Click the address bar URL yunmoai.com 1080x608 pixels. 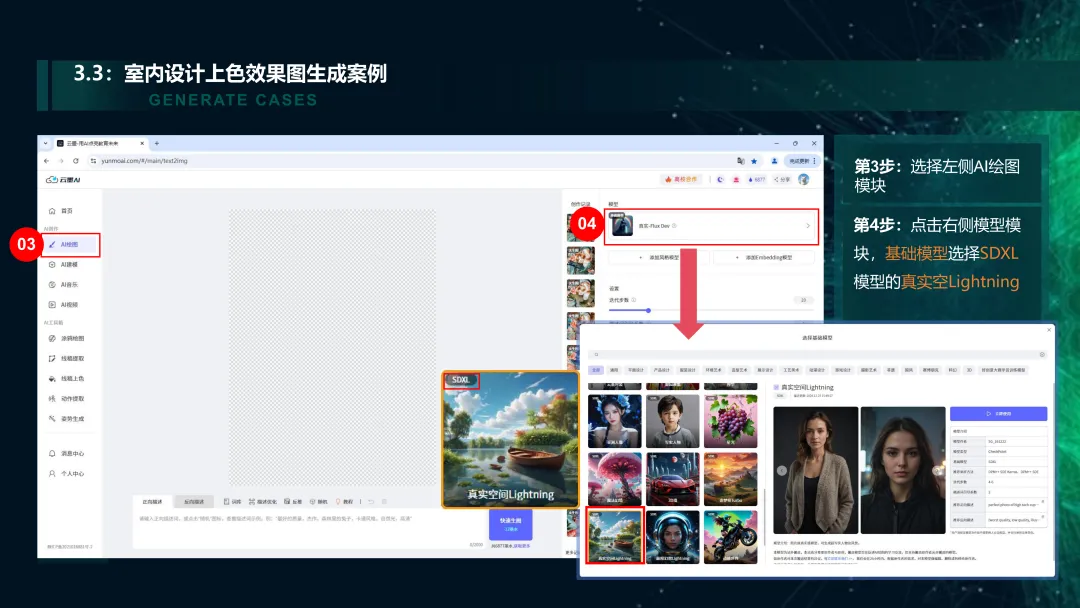click(x=145, y=160)
